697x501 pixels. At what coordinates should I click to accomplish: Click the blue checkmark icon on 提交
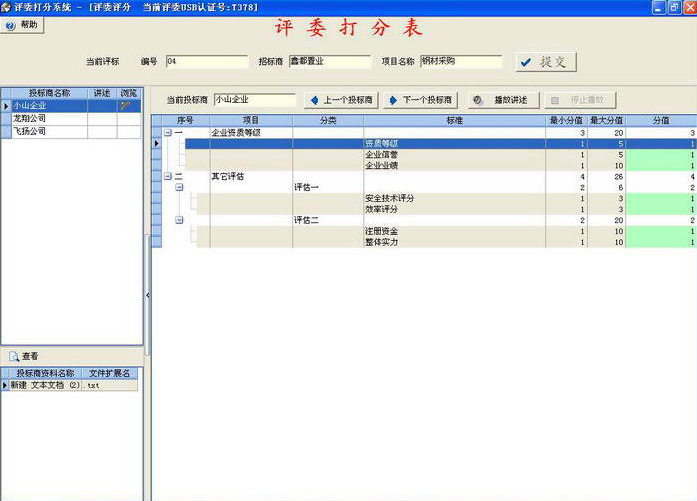(x=526, y=62)
